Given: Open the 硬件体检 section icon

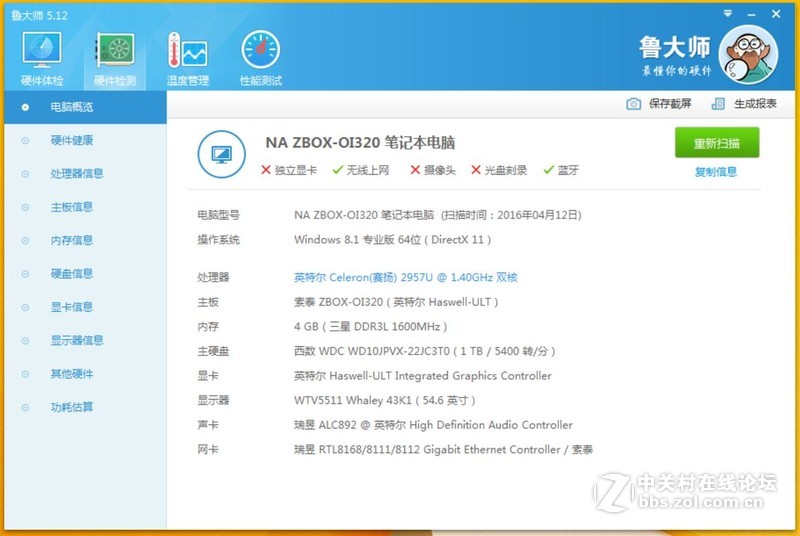Looking at the screenshot, I should (x=42, y=50).
